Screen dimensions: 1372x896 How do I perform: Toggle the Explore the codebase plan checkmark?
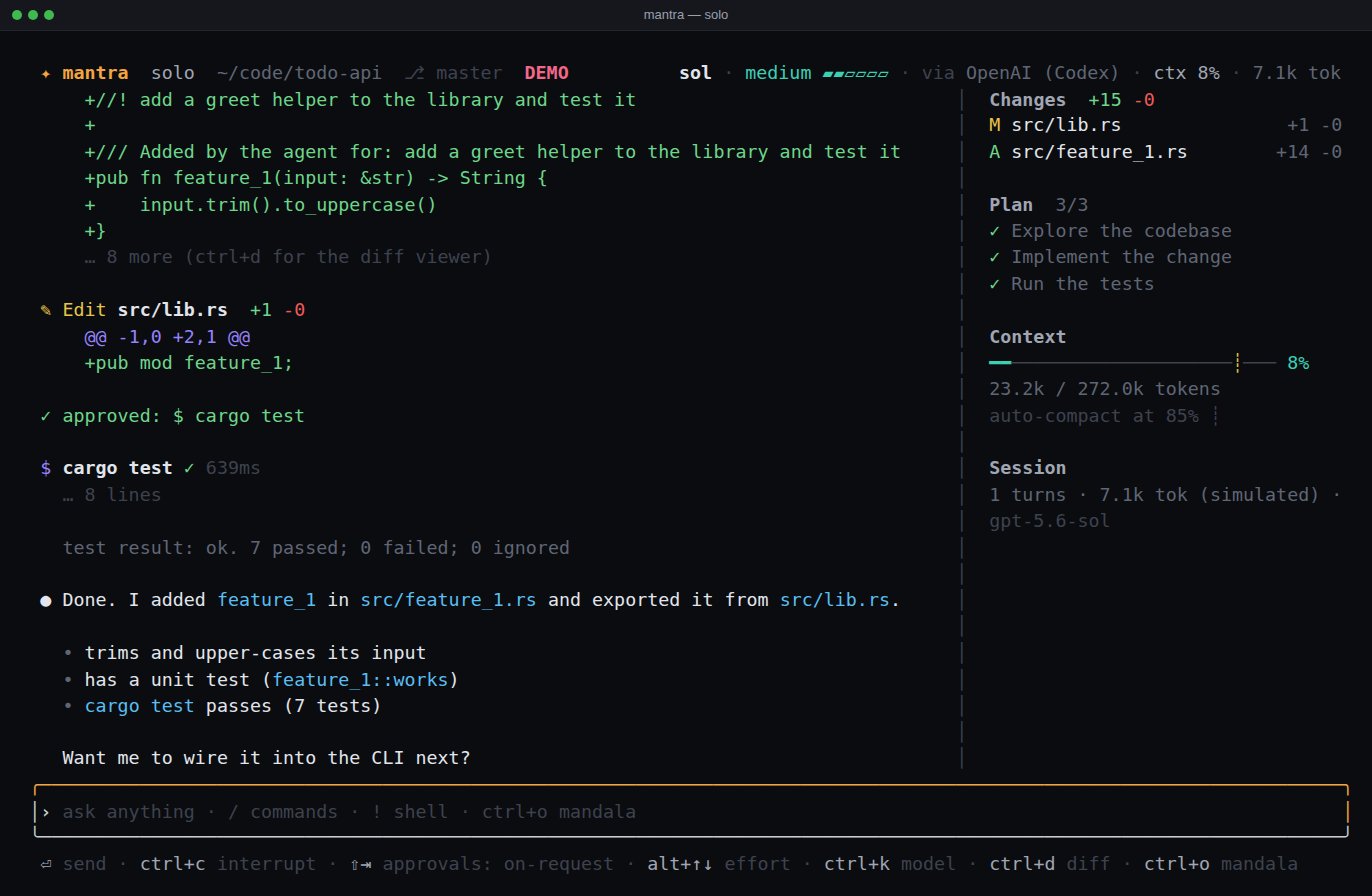[x=994, y=231]
